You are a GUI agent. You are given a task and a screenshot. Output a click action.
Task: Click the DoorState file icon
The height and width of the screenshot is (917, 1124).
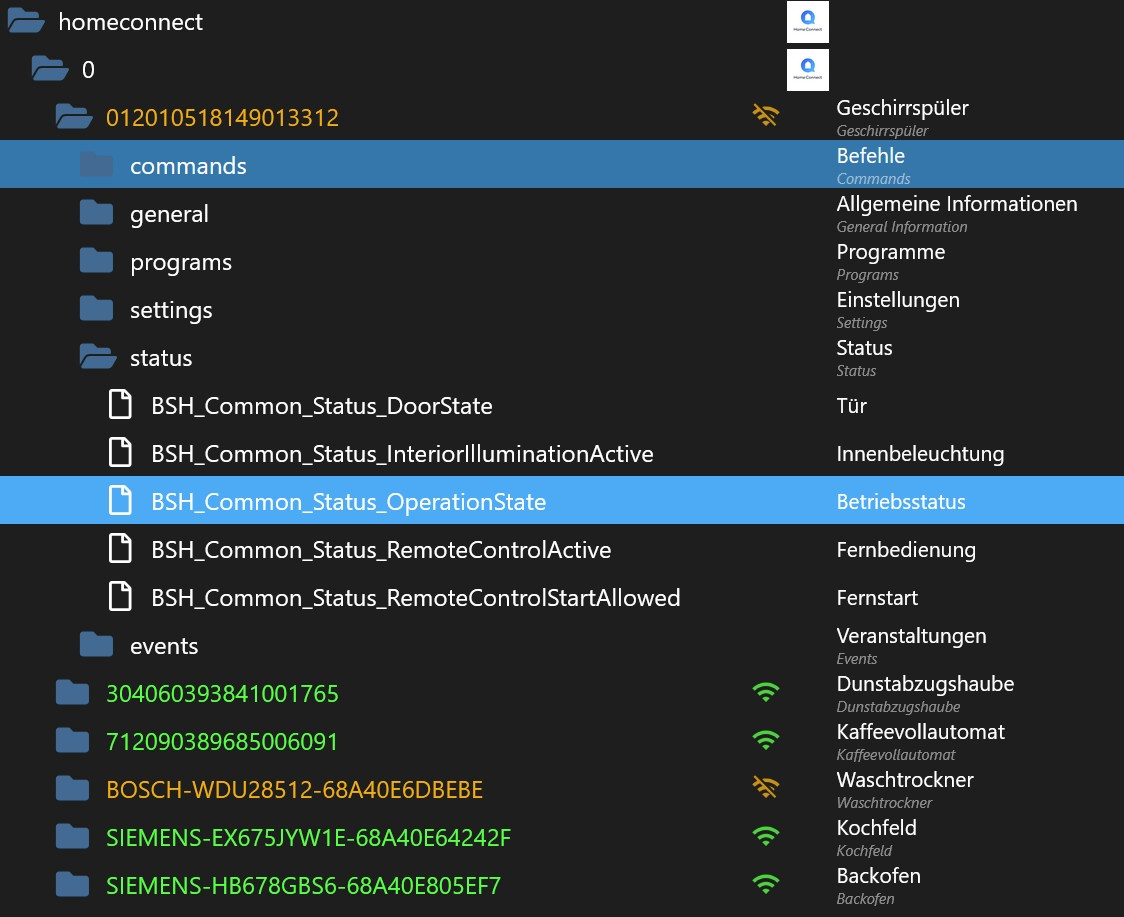coord(120,405)
